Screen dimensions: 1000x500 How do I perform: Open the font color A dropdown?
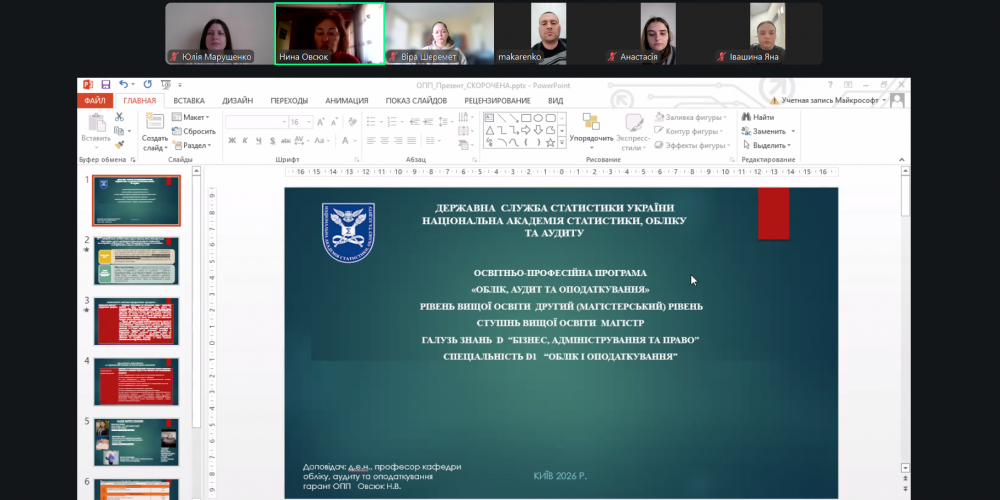coord(355,140)
